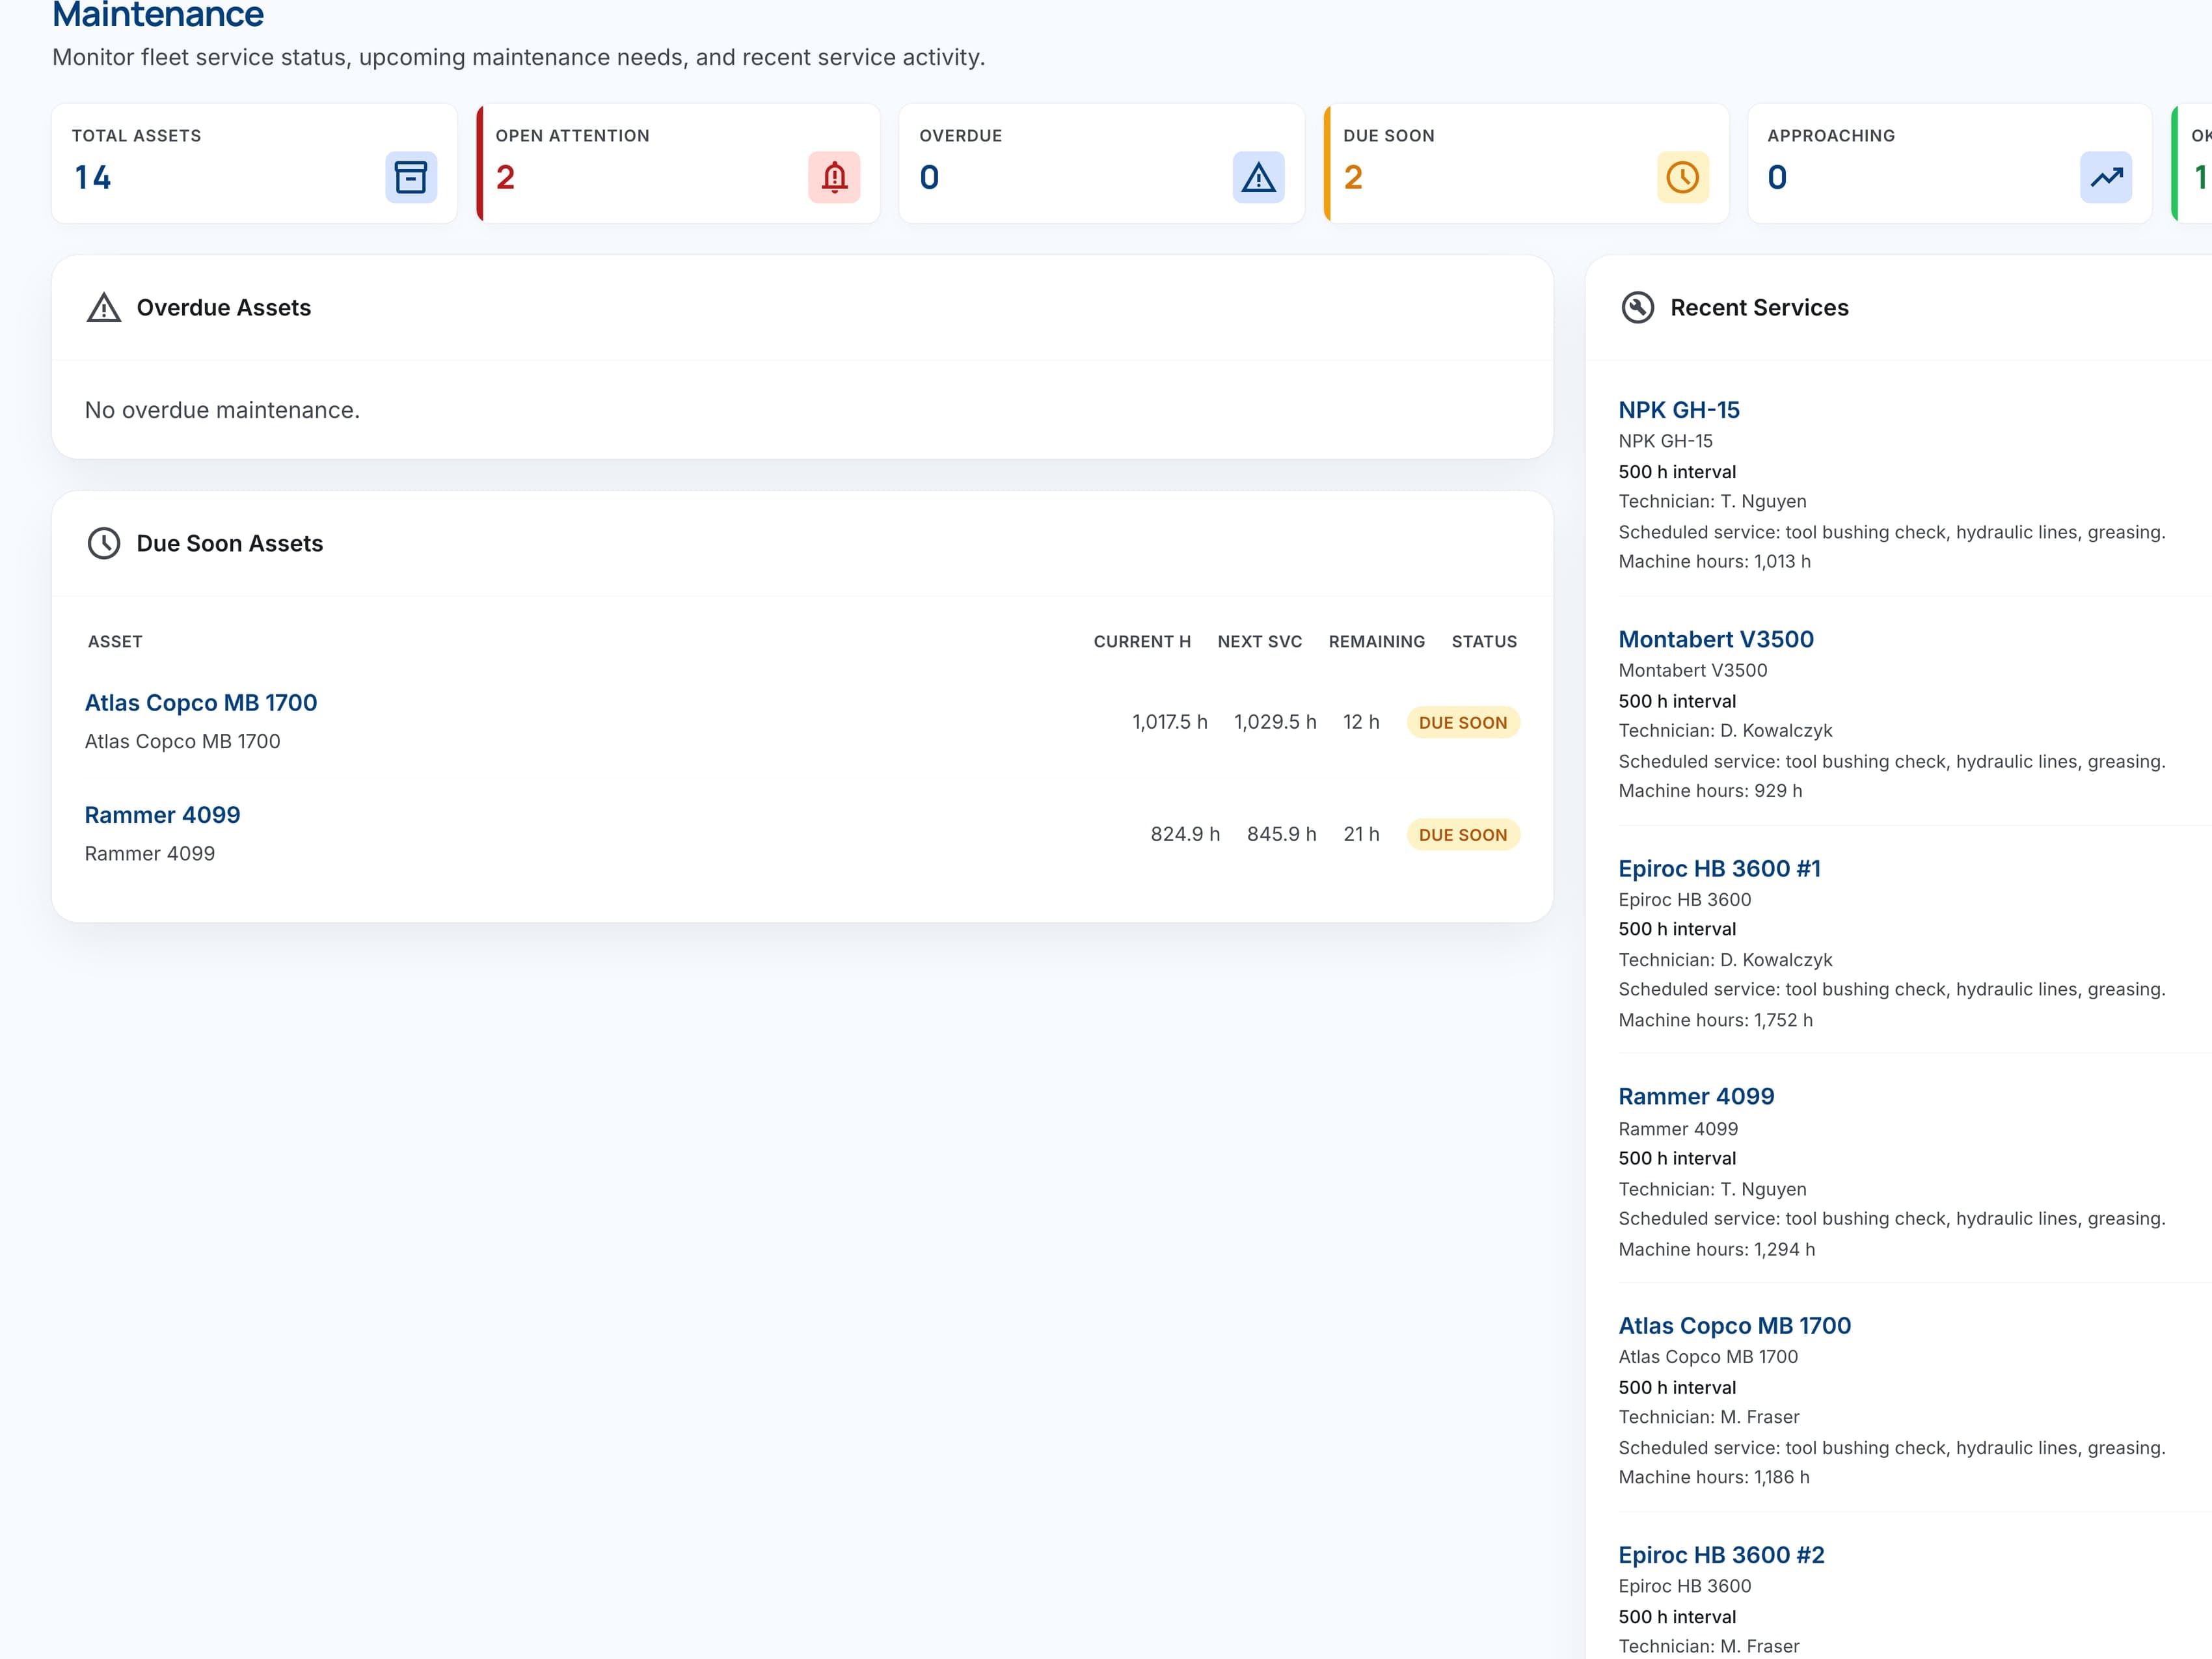
Task: Click the Open Attention bell icon
Action: tap(834, 177)
